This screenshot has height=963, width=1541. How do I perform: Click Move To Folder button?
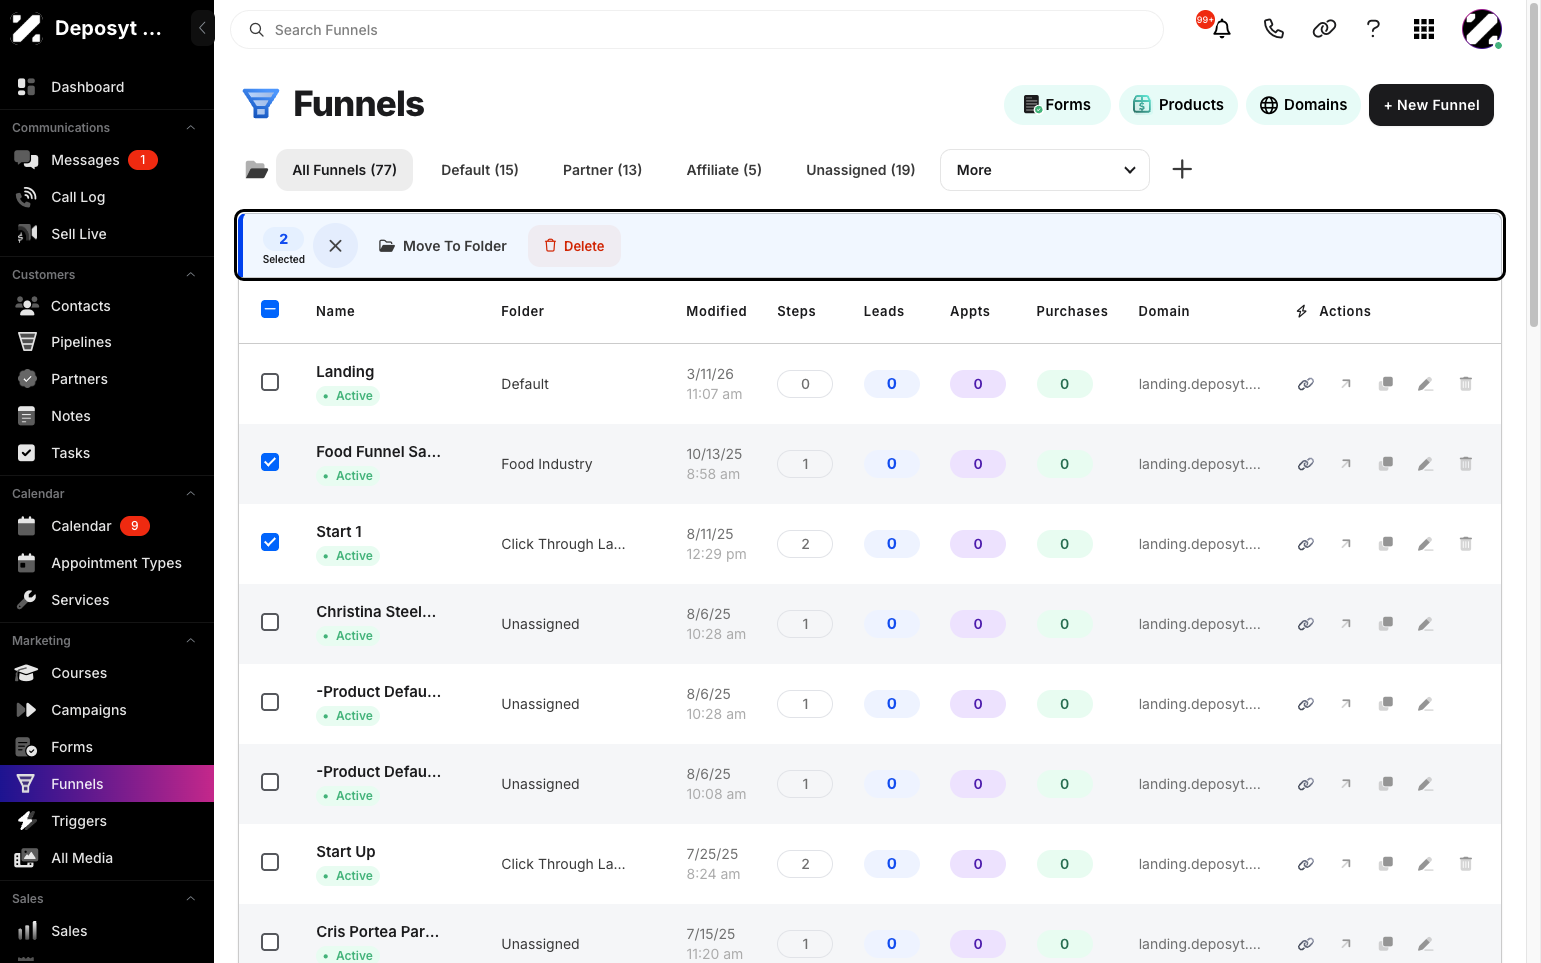pos(442,246)
